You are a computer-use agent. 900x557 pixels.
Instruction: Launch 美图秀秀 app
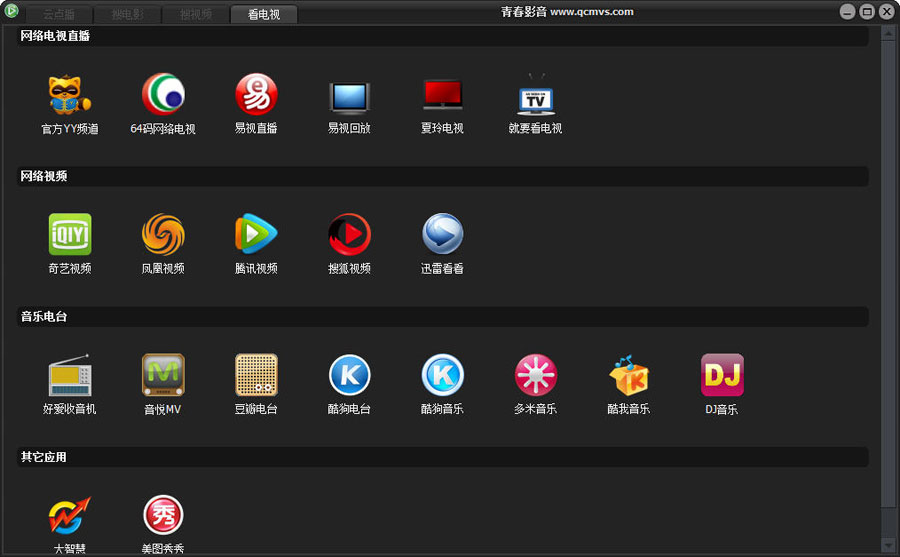pyautogui.click(x=163, y=517)
